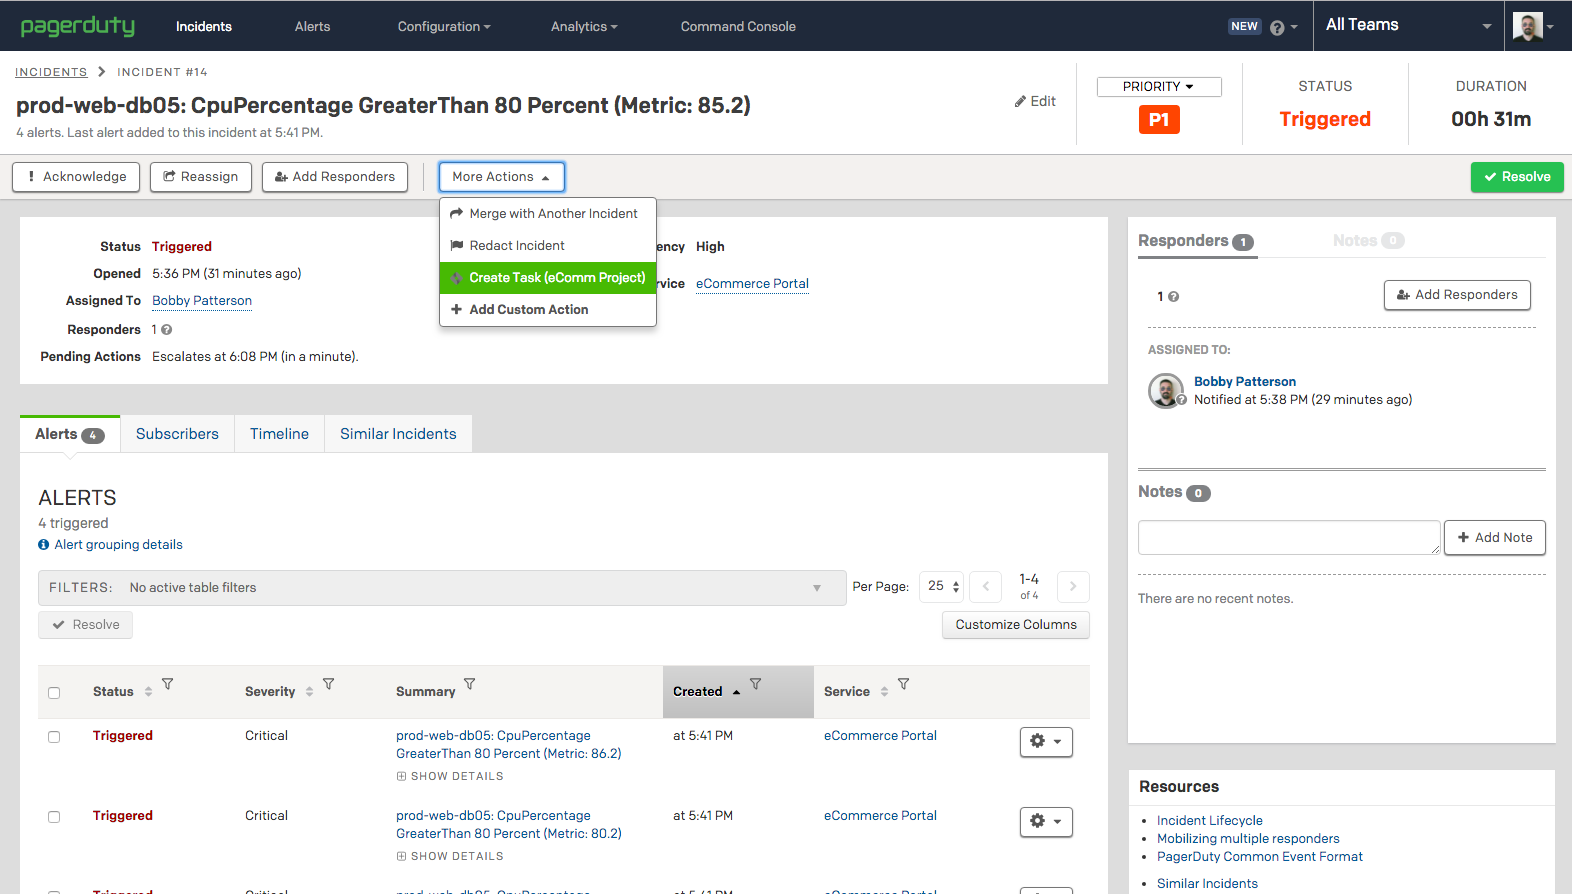1572x894 pixels.
Task: Click the Alert grouping details info icon
Action: 44,545
